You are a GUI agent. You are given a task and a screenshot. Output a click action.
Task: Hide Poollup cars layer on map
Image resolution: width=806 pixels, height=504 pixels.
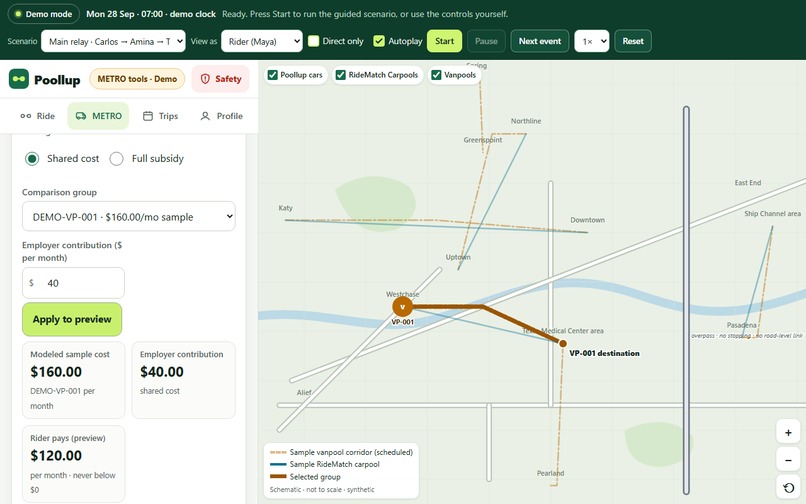pyautogui.click(x=272, y=75)
